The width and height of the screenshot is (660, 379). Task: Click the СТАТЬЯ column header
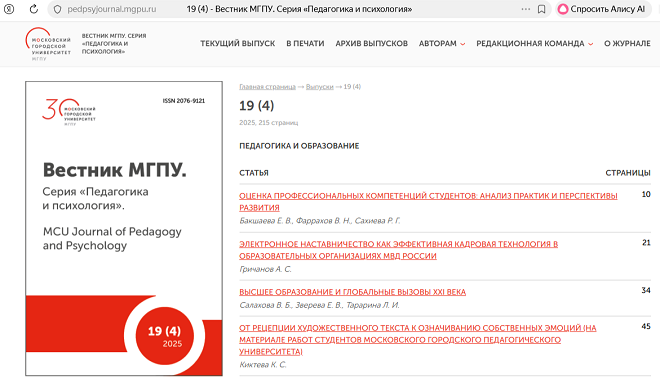click(254, 173)
